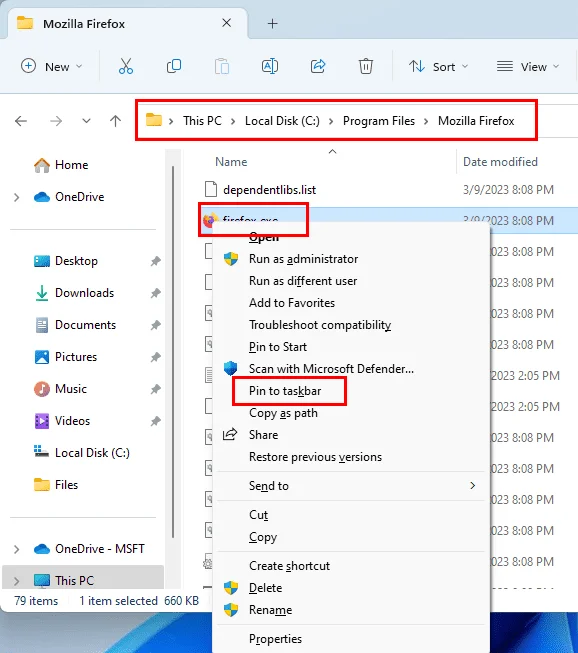Go up one folder level arrow

coord(115,121)
